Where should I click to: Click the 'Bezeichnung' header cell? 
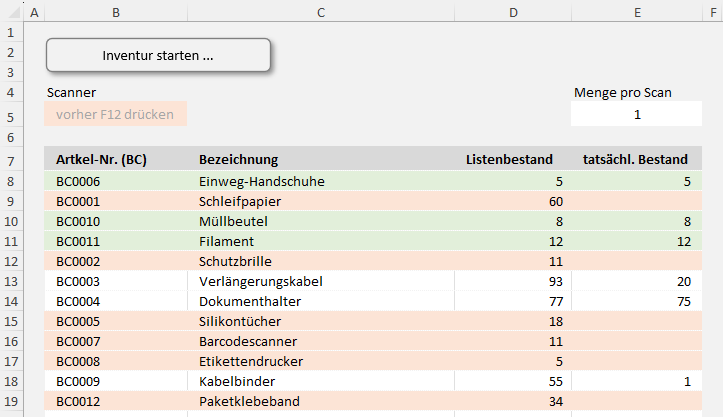[x=239, y=160]
